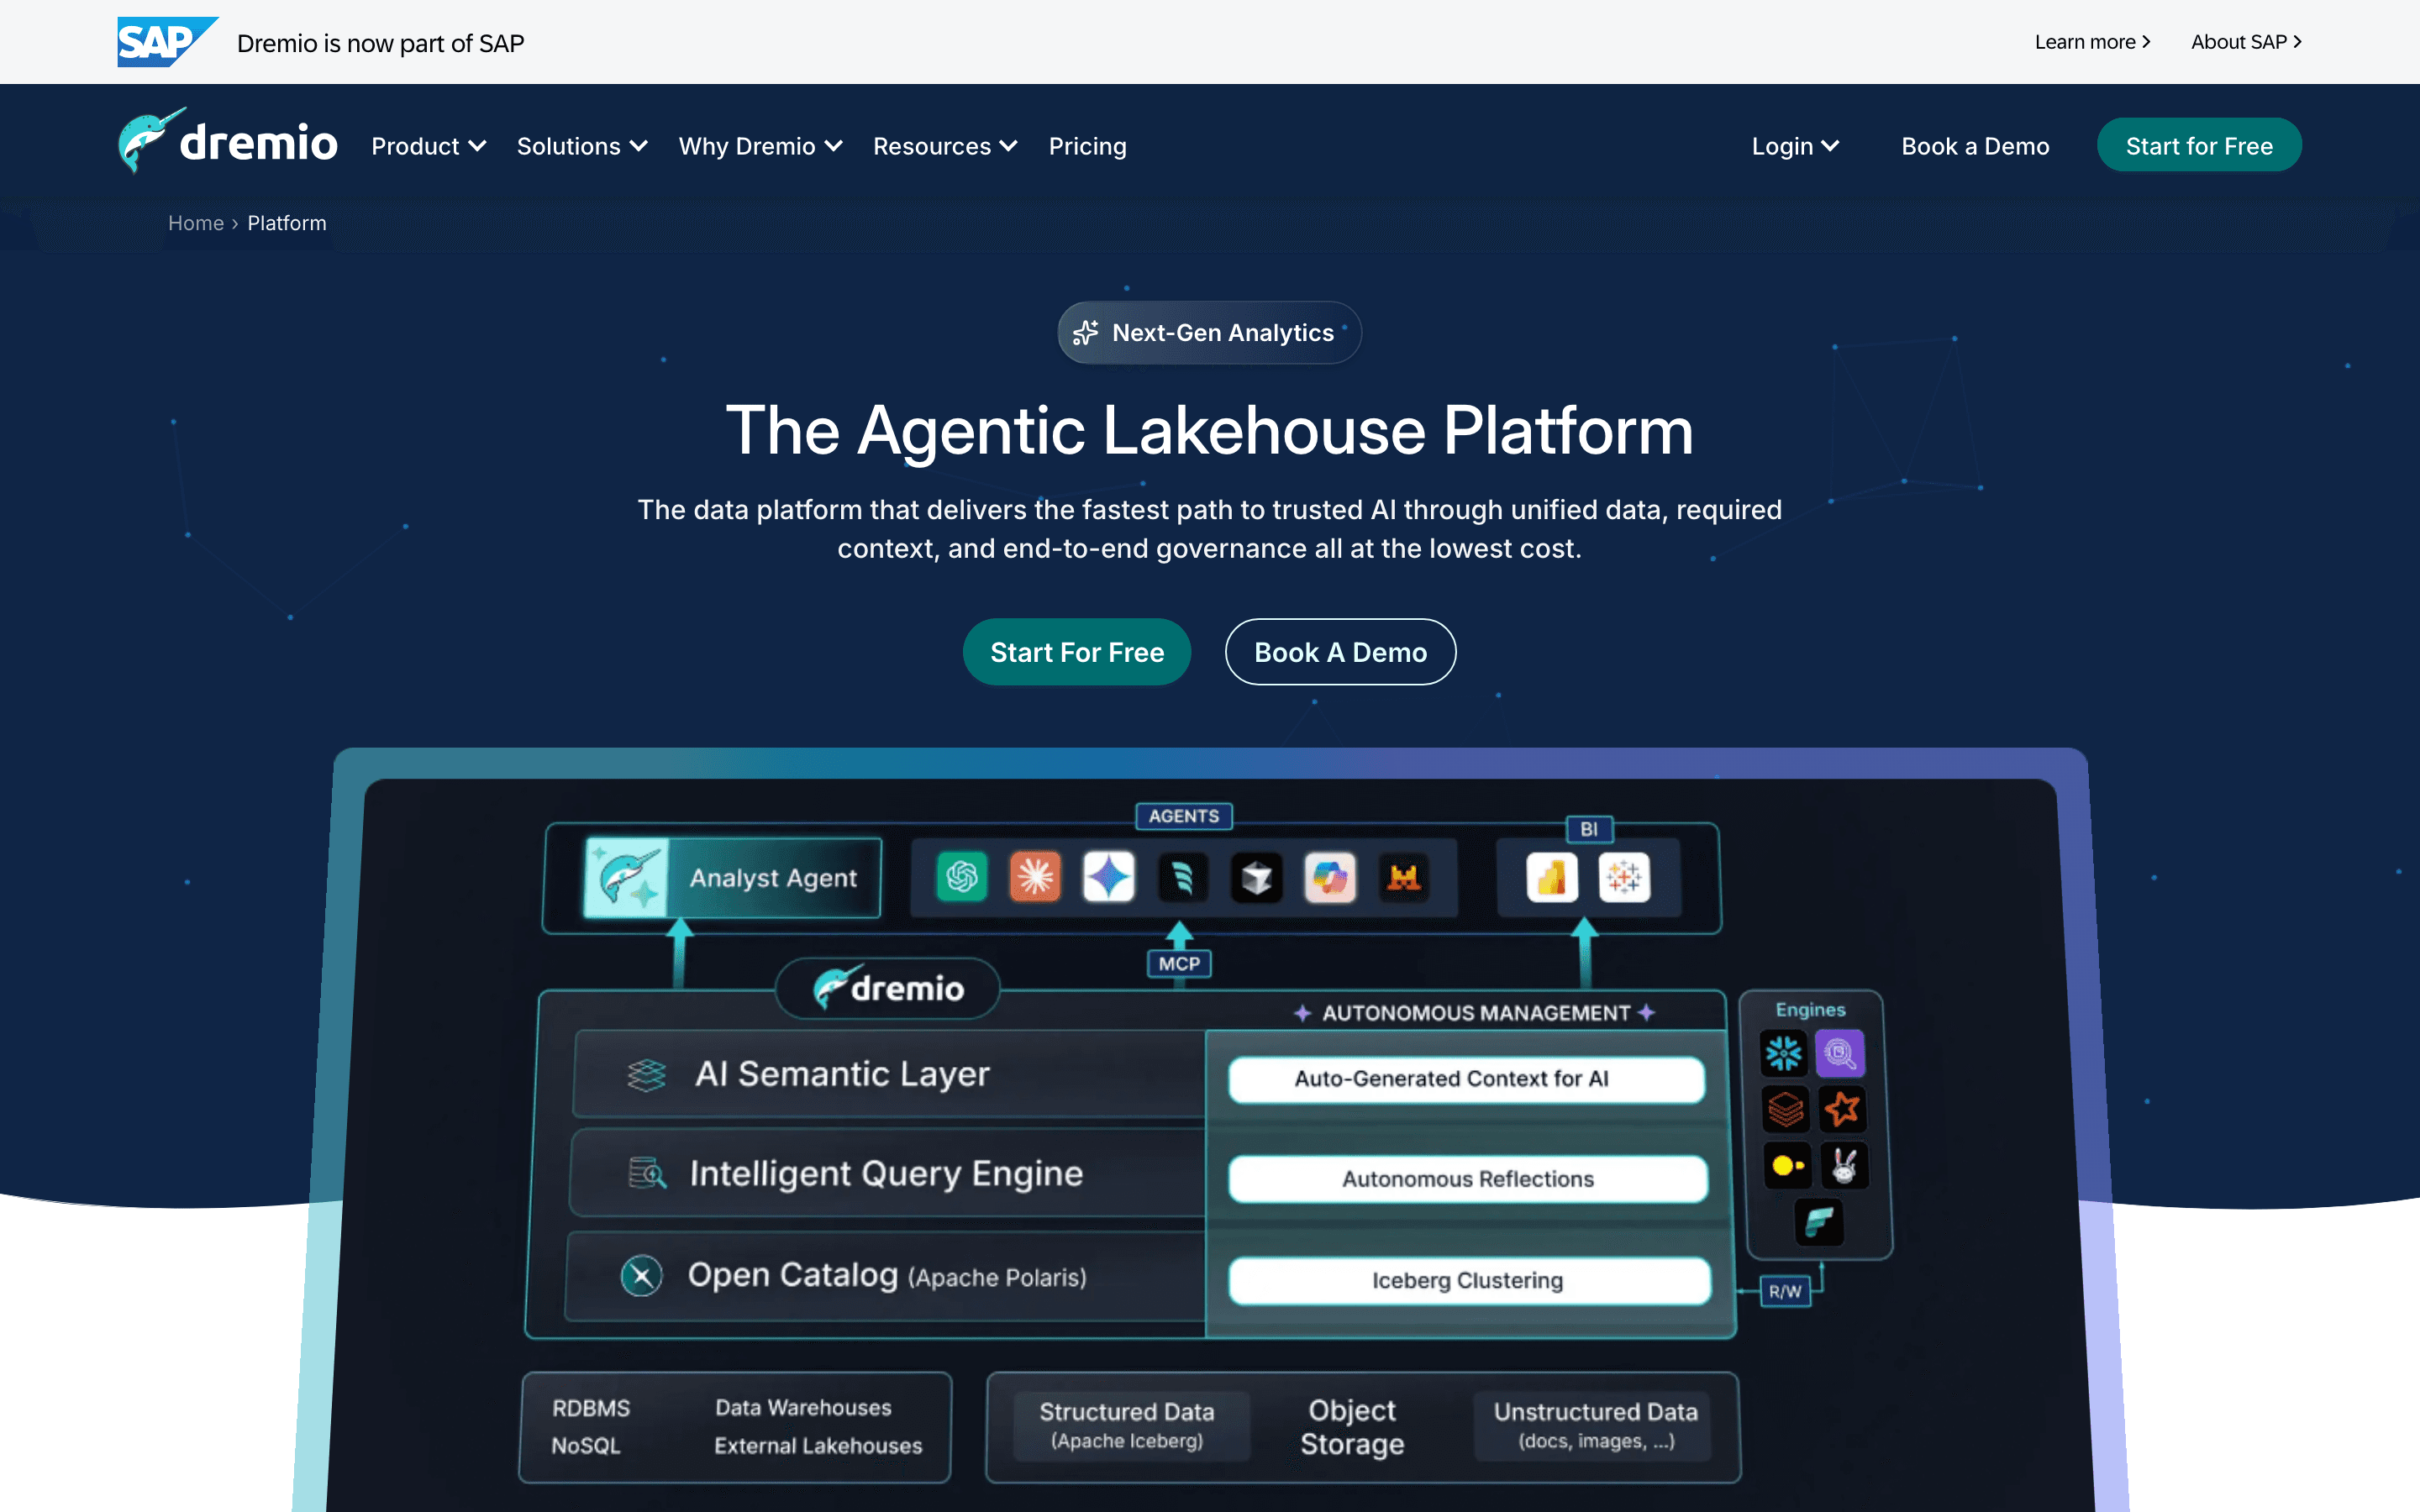Click the Iceberg Clustering pill
This screenshot has height=1512, width=2420.
click(x=1469, y=1281)
